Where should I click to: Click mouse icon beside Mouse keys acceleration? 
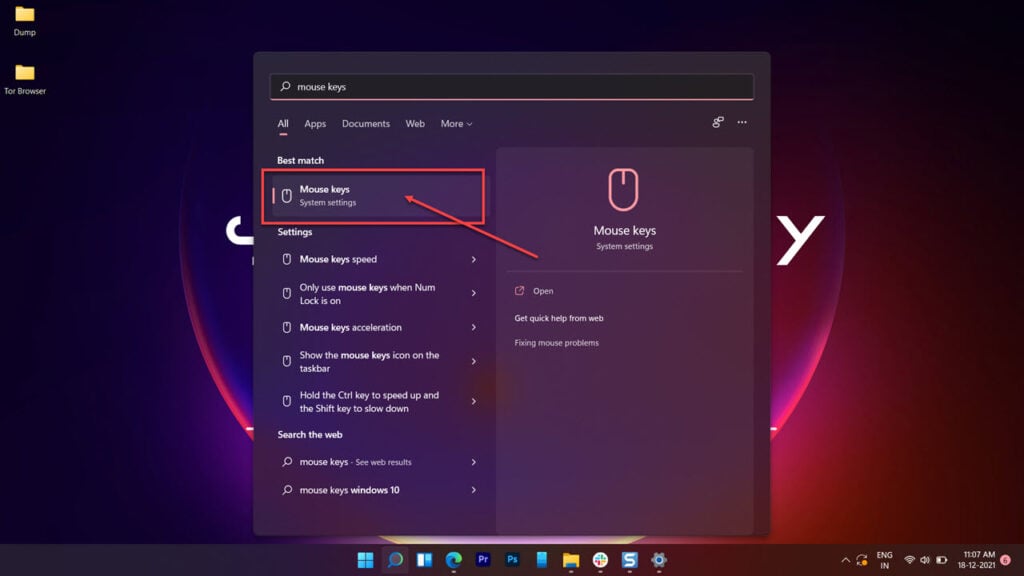pos(287,327)
